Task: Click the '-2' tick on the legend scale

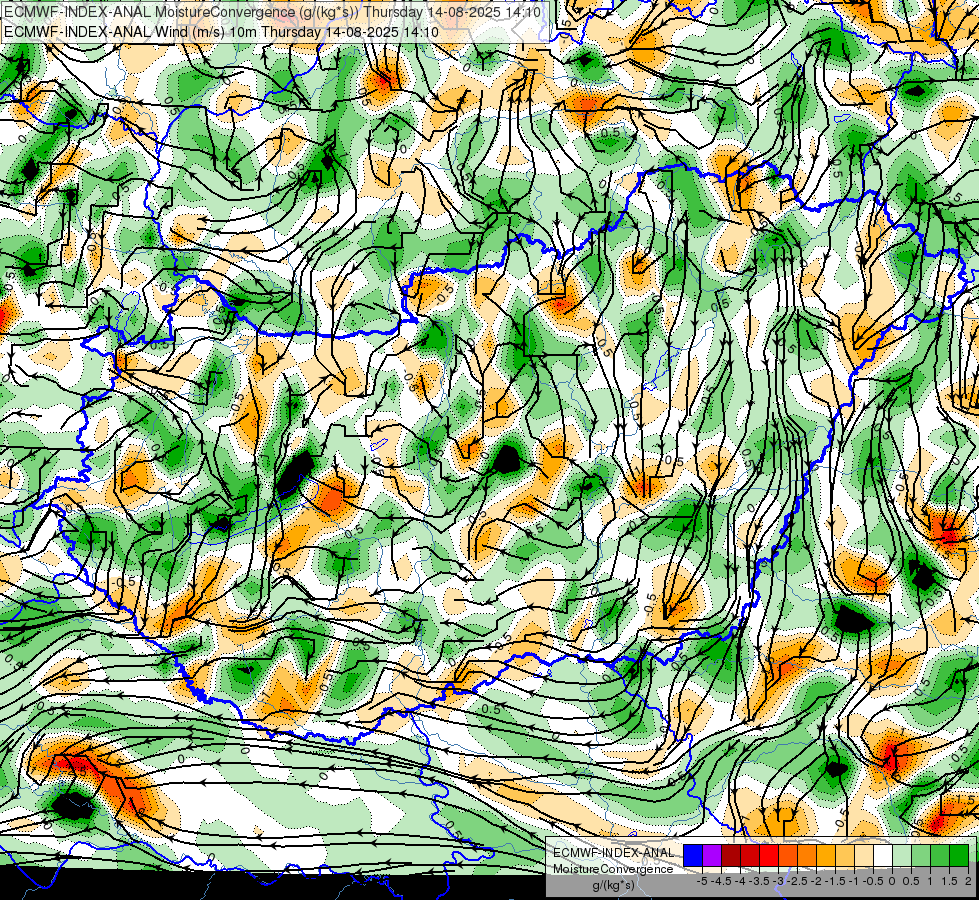Action: pos(817,881)
